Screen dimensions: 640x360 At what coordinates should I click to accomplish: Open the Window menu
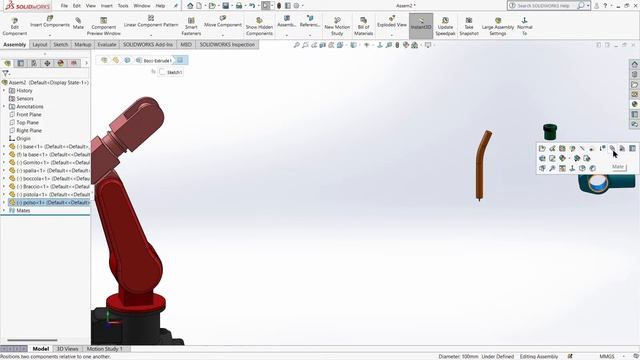(x=142, y=6)
